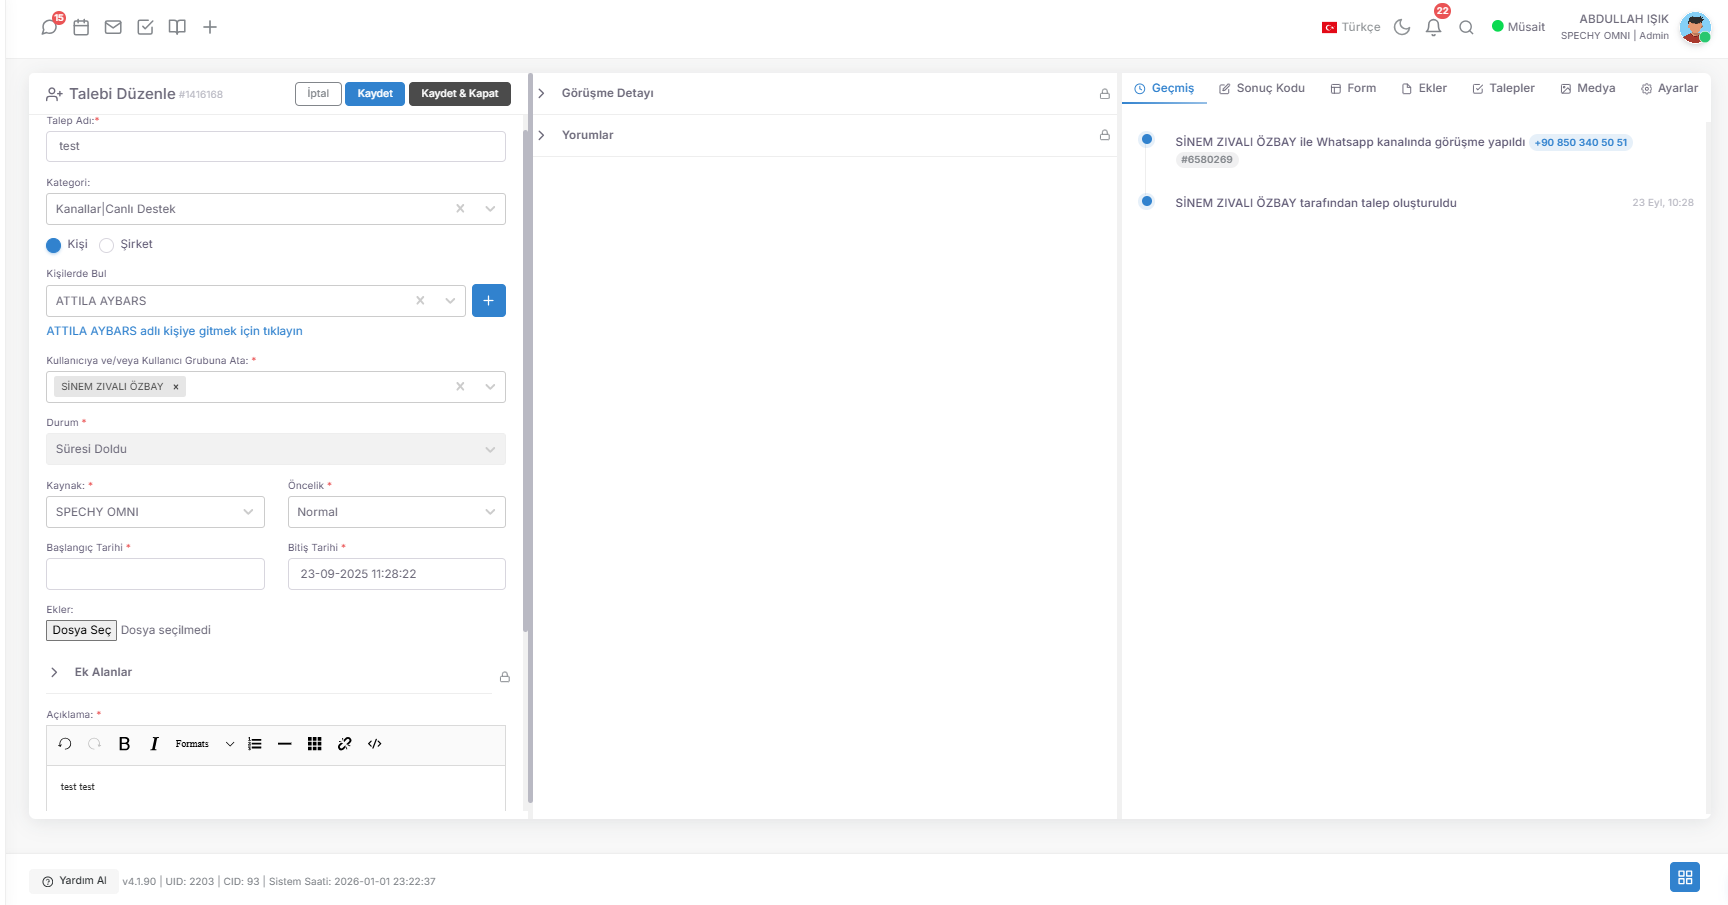Image resolution: width=1728 pixels, height=905 pixels.
Task: Expand the Ek Alanlar section
Action: click(54, 672)
